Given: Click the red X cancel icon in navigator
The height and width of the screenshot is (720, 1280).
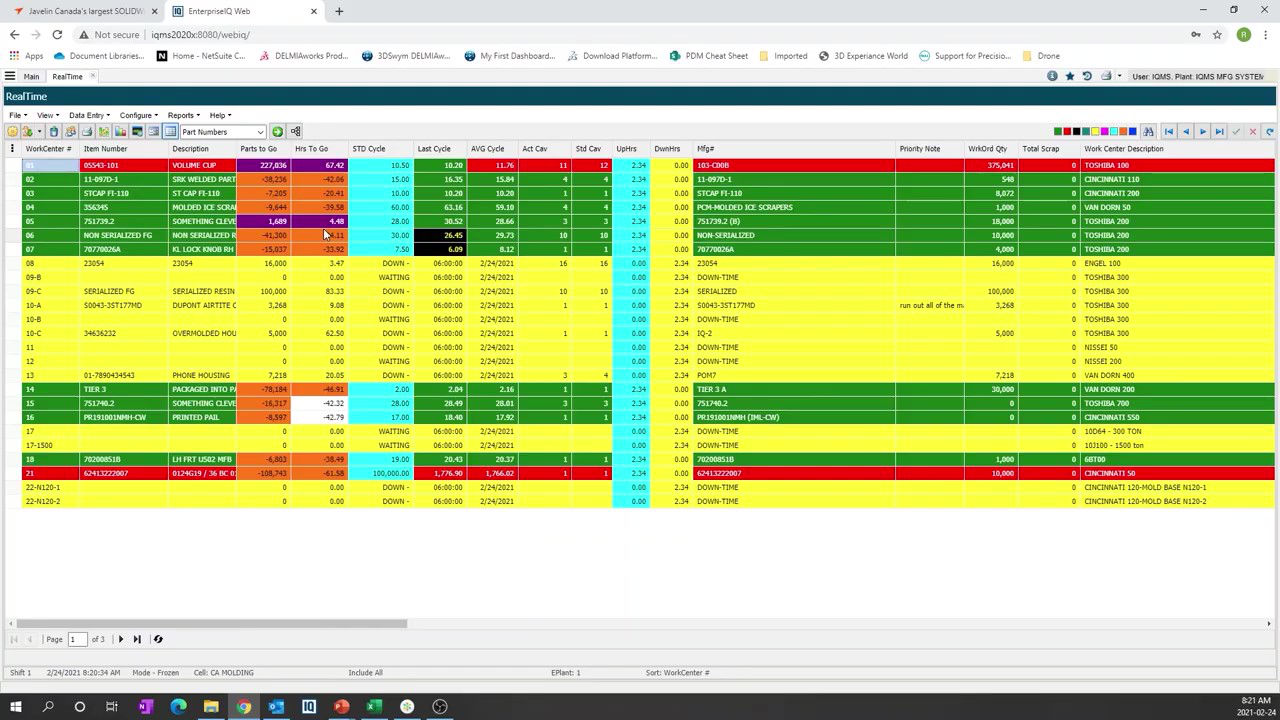Looking at the screenshot, I should pos(1253,132).
